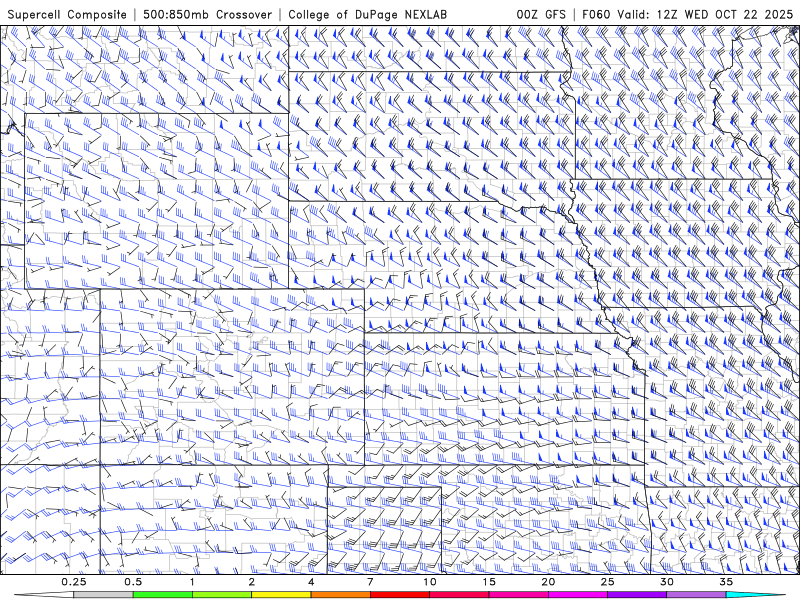Select the orange 4–7 legend segment
This screenshot has height=600, width=800.
pyautogui.click(x=340, y=595)
